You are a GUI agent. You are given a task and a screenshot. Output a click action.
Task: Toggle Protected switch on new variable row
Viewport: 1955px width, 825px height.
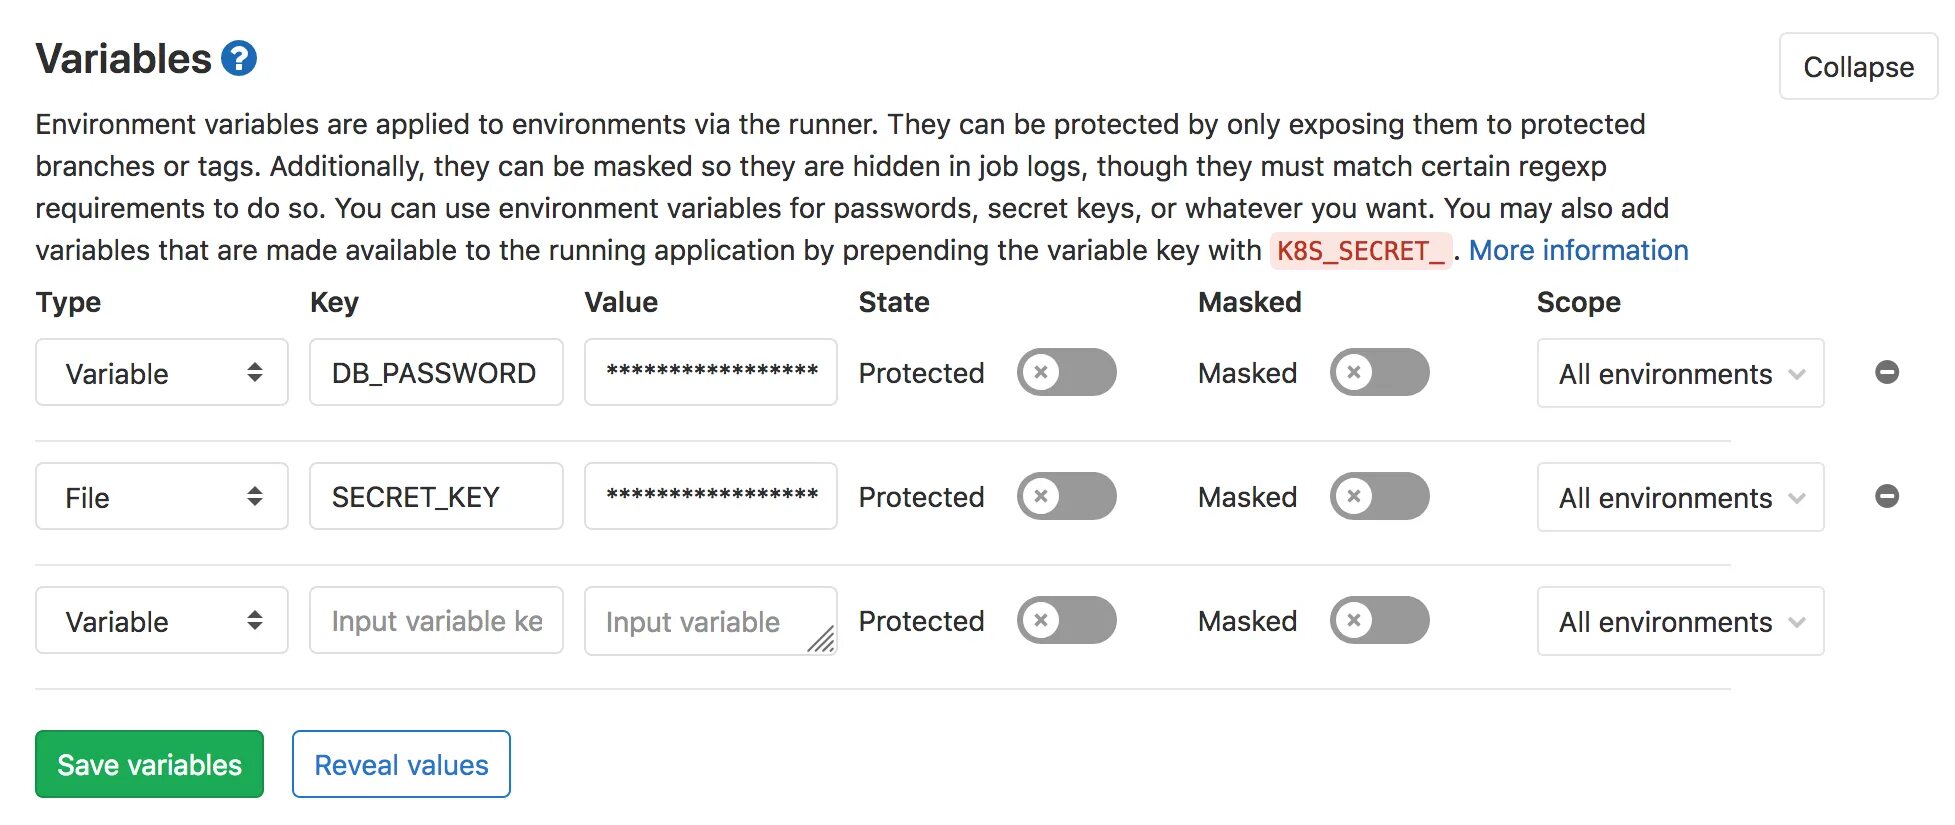click(x=1067, y=620)
